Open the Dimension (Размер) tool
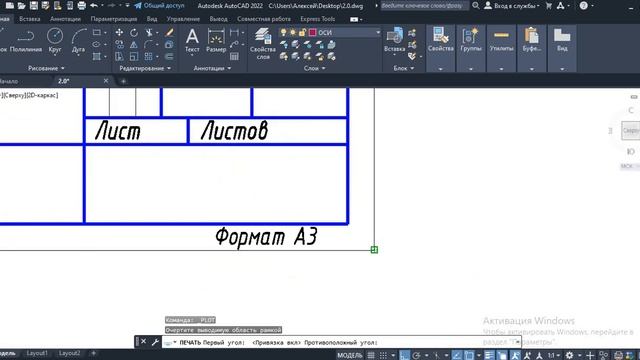The height and width of the screenshot is (360, 640). (216, 41)
